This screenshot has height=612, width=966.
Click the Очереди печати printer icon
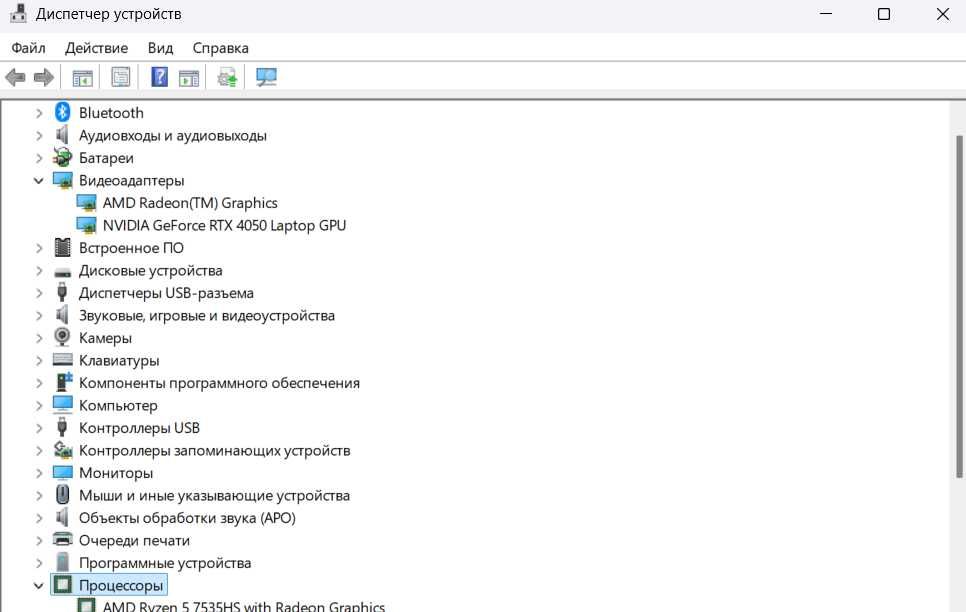tap(62, 539)
